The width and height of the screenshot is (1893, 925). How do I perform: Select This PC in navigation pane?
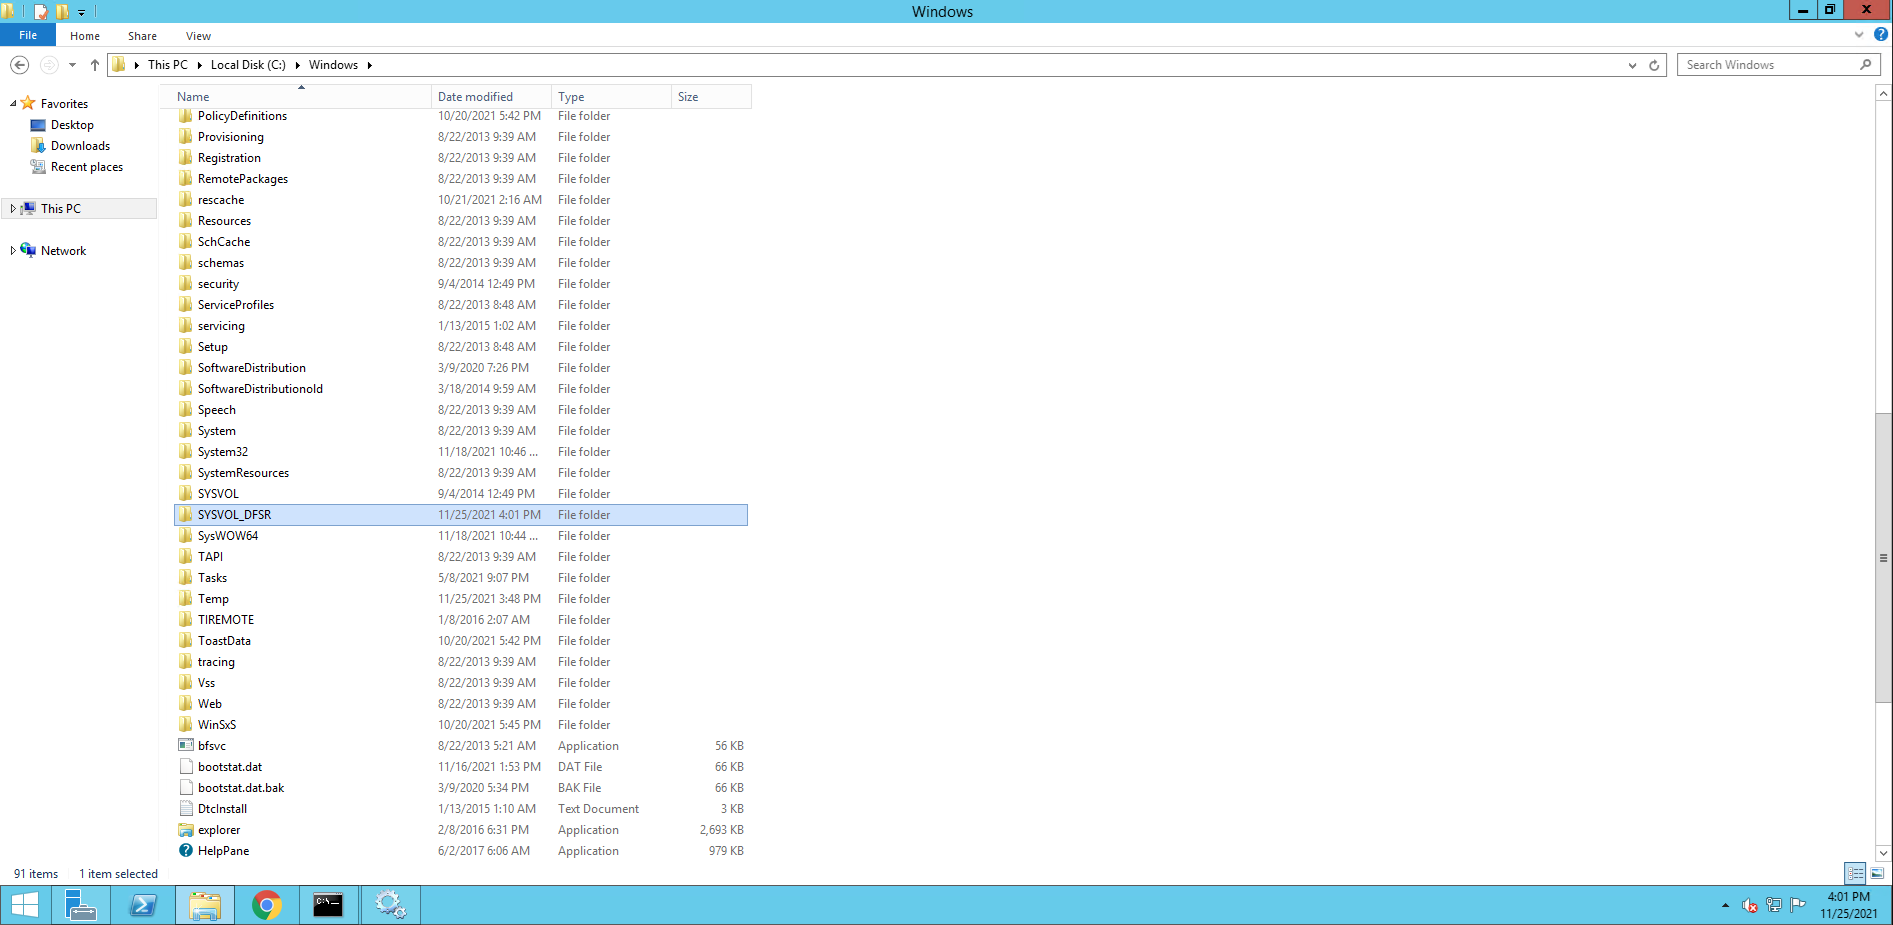tap(61, 209)
